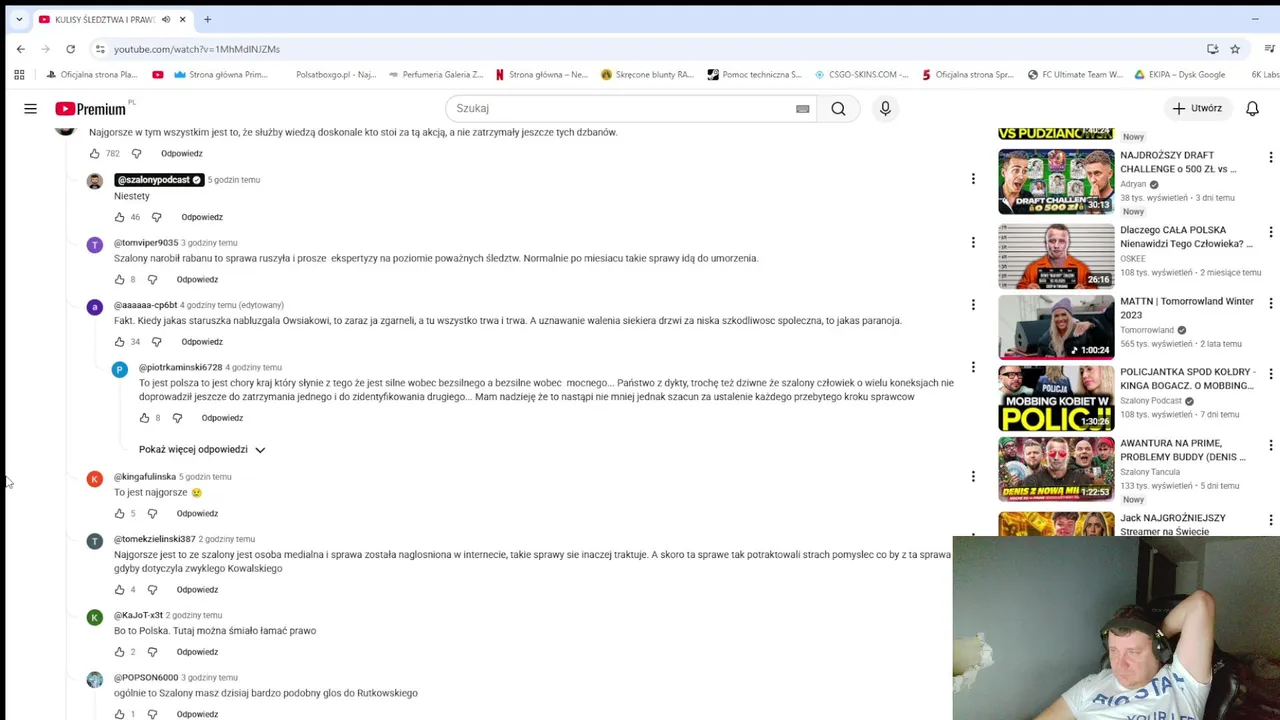Viewport: 1280px width, 720px height.
Task: Open options for NAJDROŻSZY DRAFT CHALLENGE video
Action: click(1270, 158)
